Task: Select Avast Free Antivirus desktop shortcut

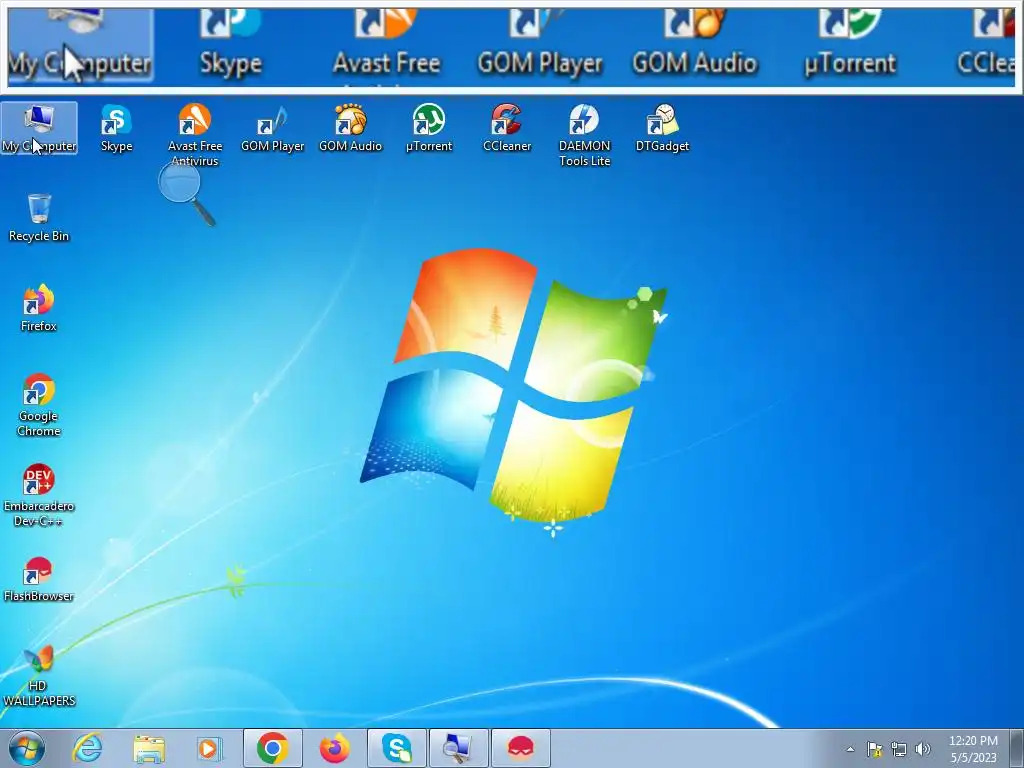Action: click(195, 135)
